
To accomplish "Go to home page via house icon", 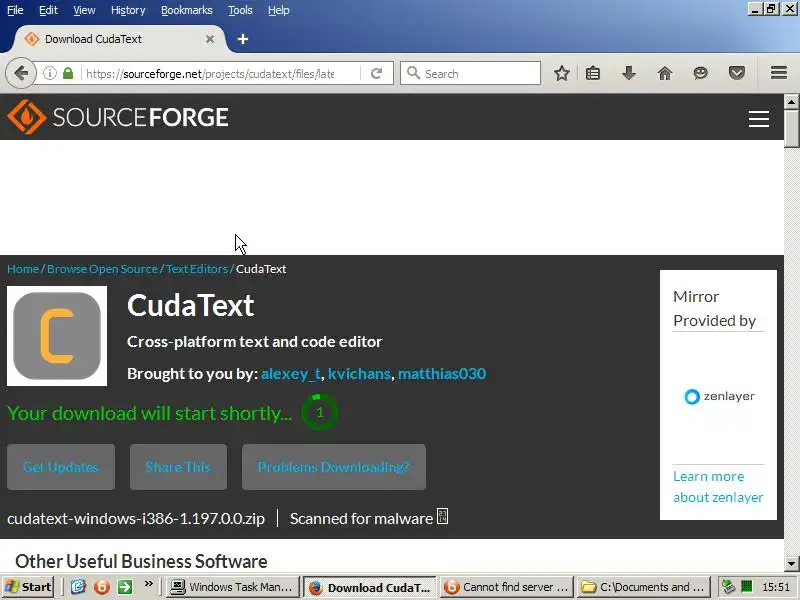I will 665,73.
